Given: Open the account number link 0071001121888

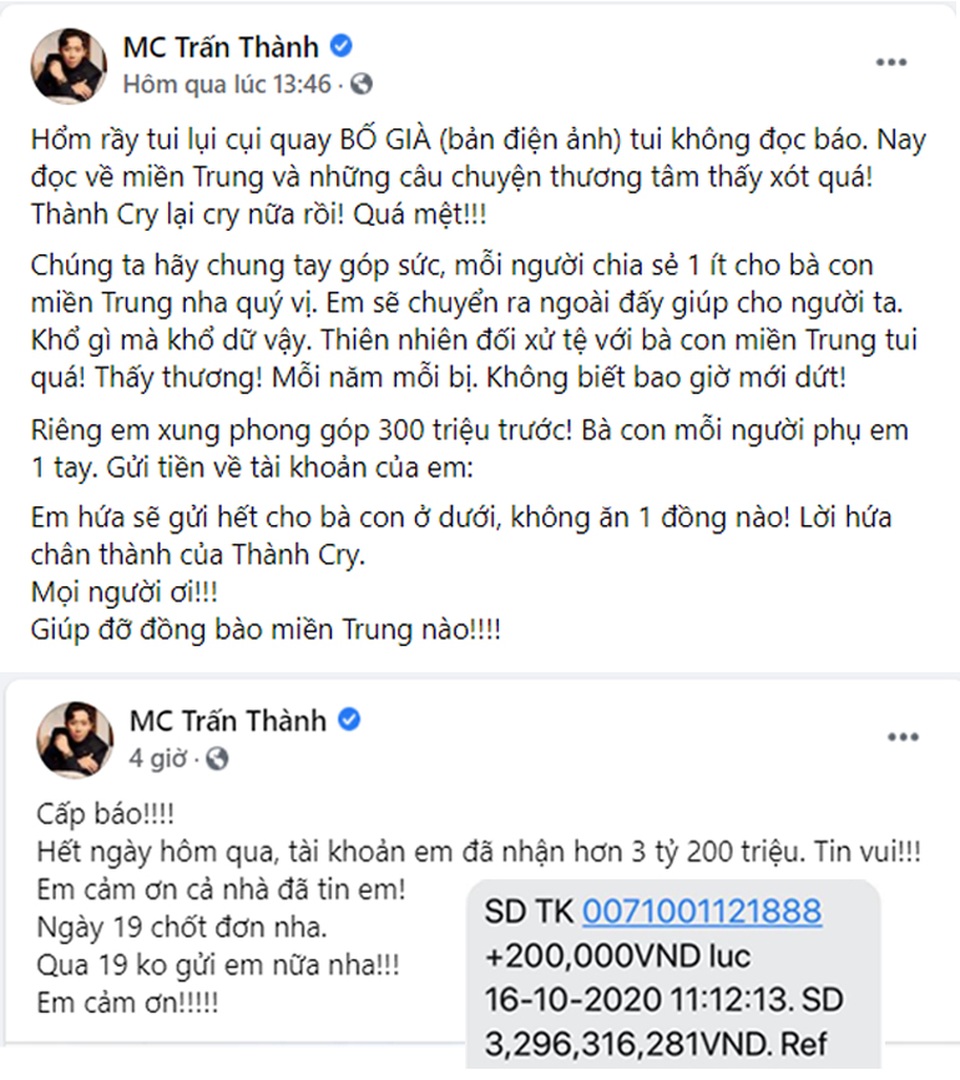Looking at the screenshot, I should coord(705,911).
